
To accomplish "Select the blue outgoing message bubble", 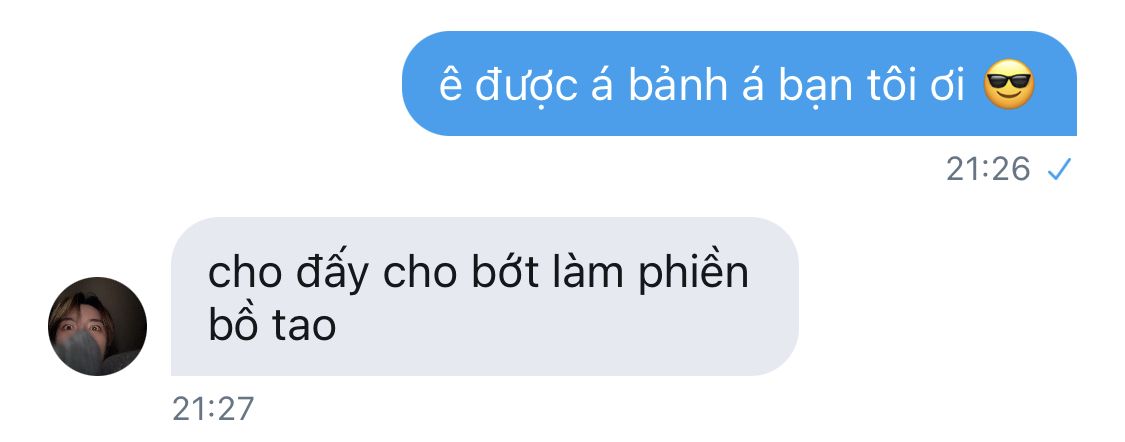I will coord(739,83).
